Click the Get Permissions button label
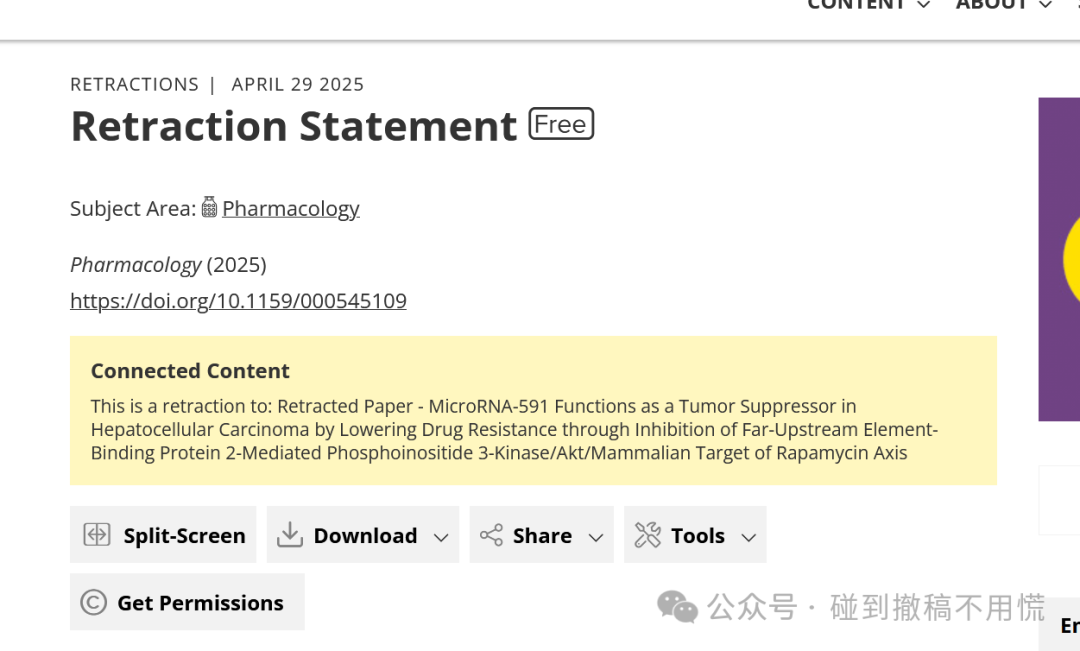This screenshot has width=1080, height=651. coord(200,603)
